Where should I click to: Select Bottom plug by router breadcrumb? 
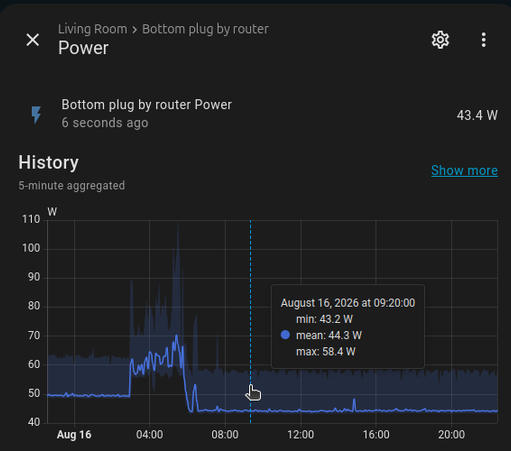205,29
